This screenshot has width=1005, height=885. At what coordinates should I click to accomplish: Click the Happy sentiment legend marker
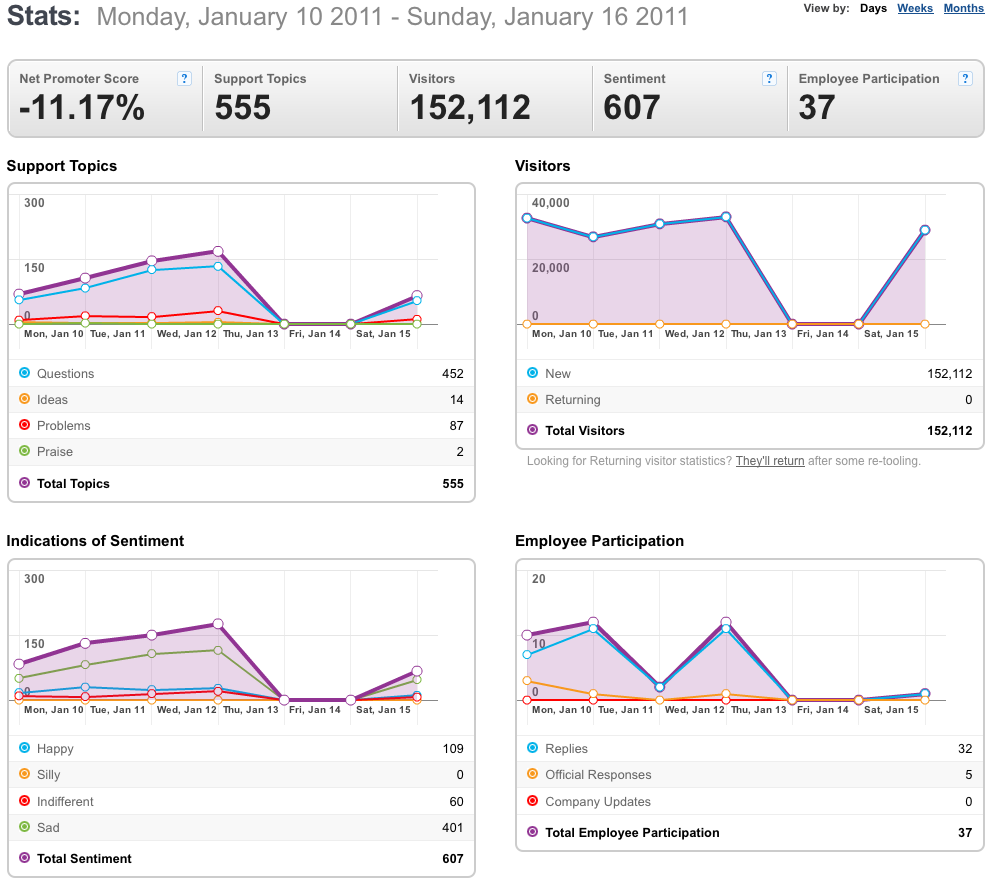[24, 748]
